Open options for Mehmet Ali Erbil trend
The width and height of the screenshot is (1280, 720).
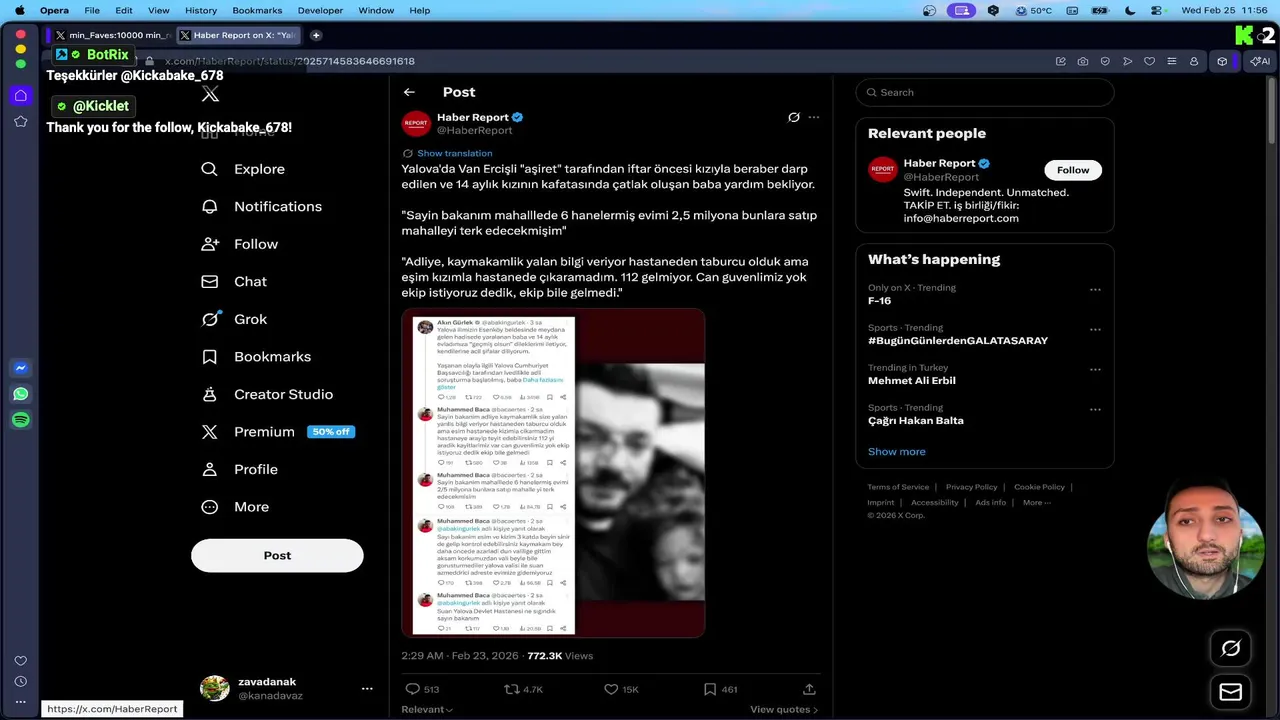point(1095,370)
